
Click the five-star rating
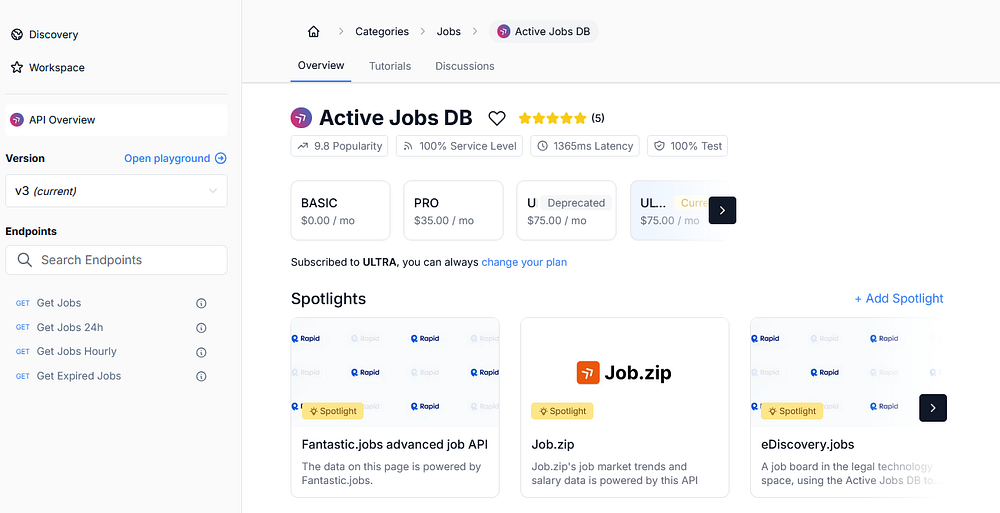[x=552, y=118]
